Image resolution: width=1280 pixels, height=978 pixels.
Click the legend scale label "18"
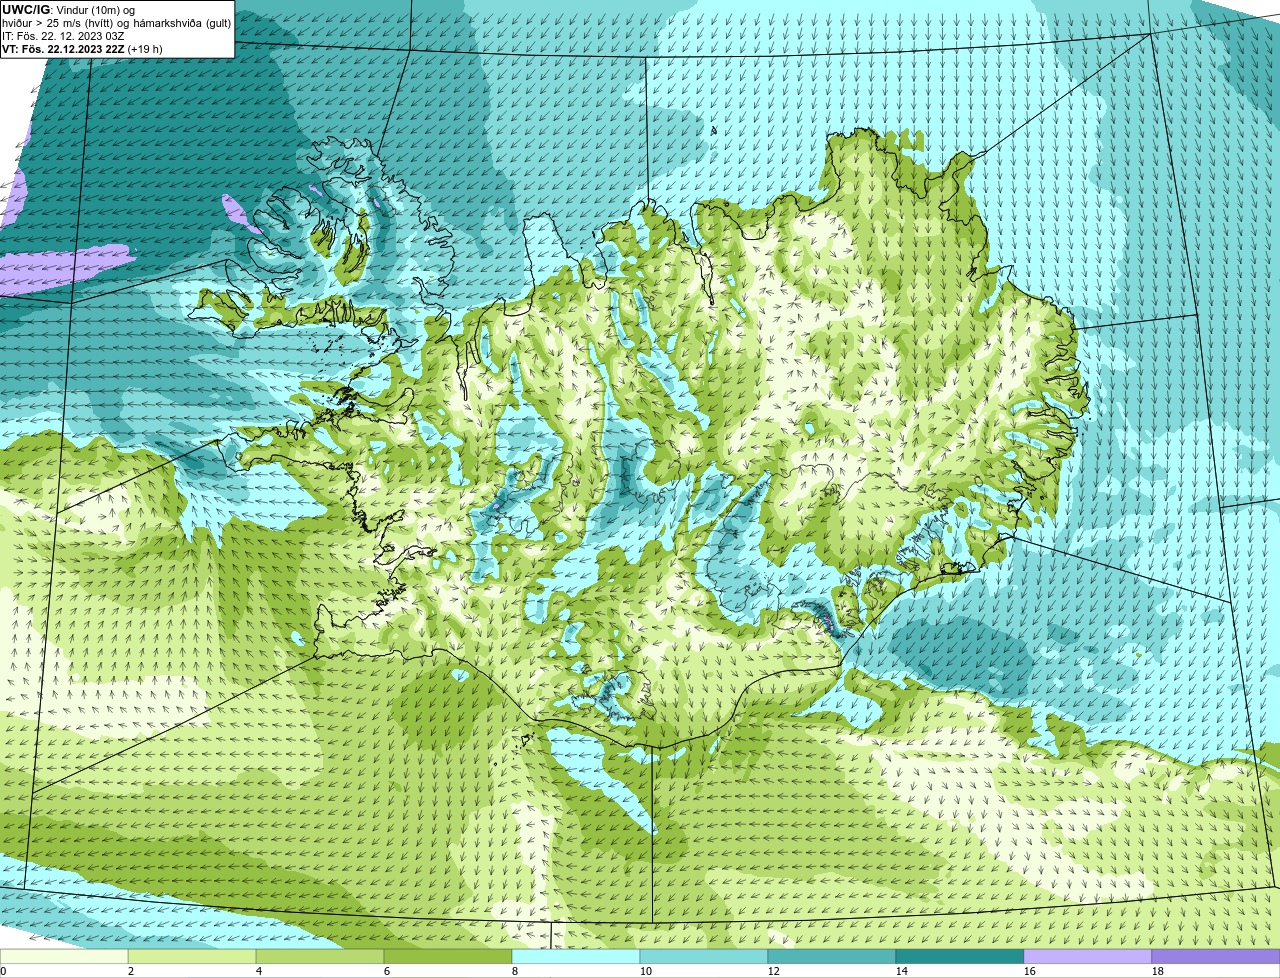coord(1158,971)
